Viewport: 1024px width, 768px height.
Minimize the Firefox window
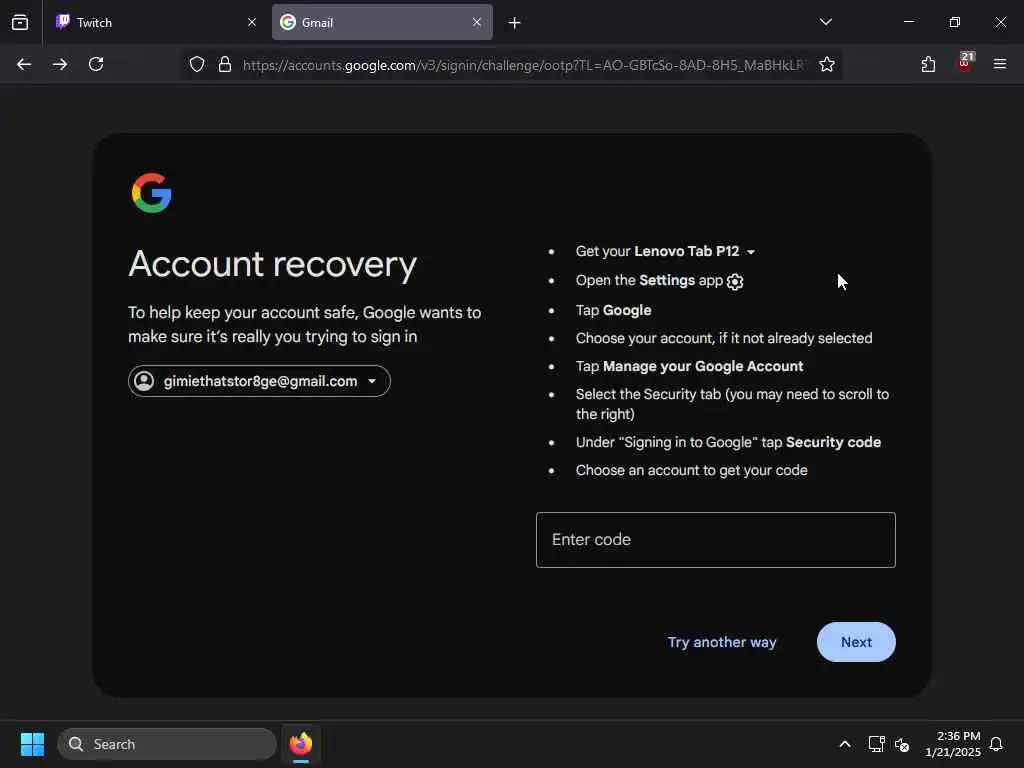click(x=909, y=22)
